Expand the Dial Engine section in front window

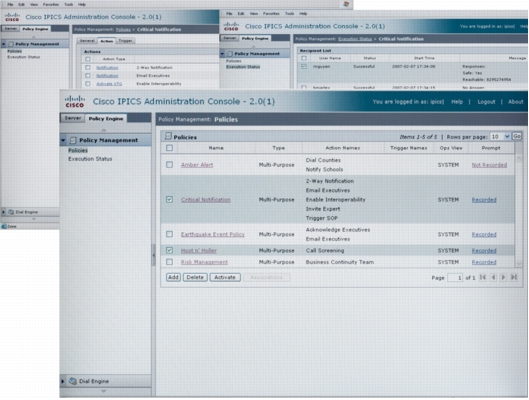(63, 381)
